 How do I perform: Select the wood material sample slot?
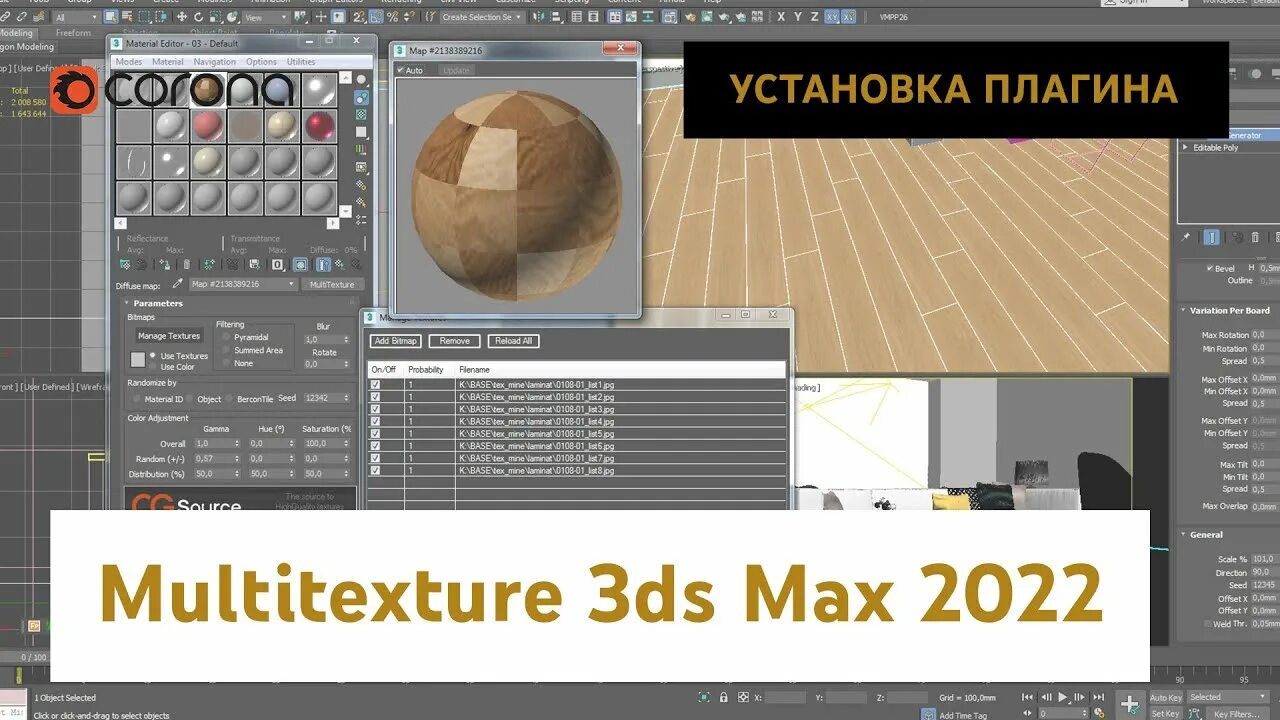coord(208,89)
